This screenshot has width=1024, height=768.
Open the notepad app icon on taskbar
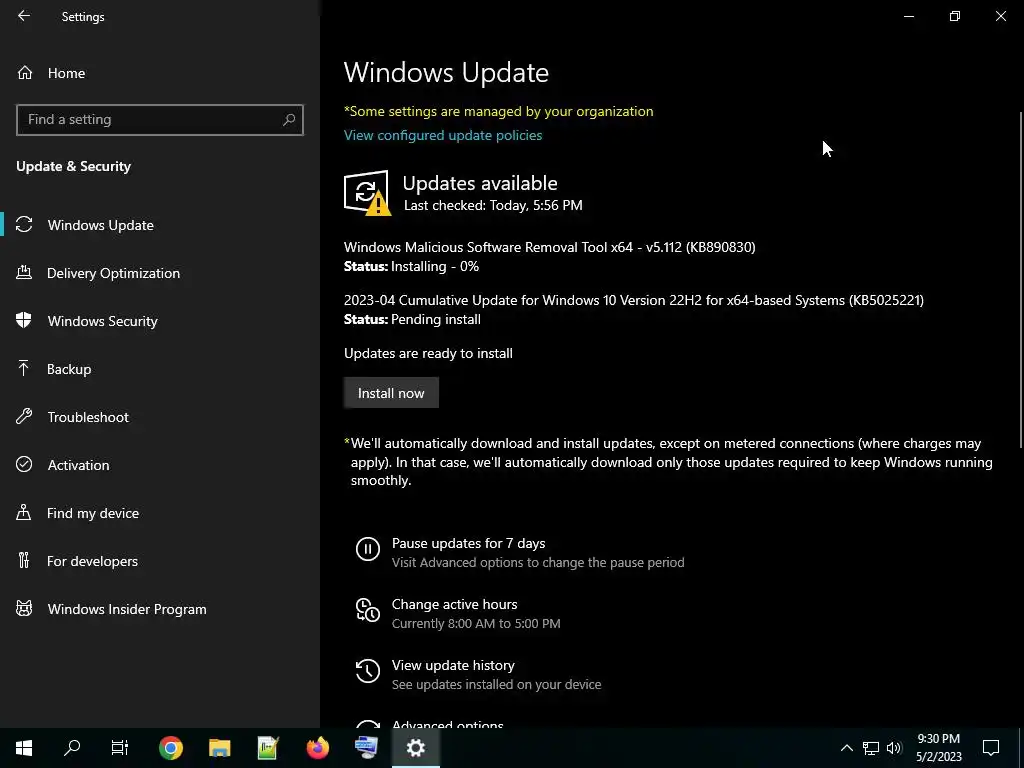click(x=268, y=748)
